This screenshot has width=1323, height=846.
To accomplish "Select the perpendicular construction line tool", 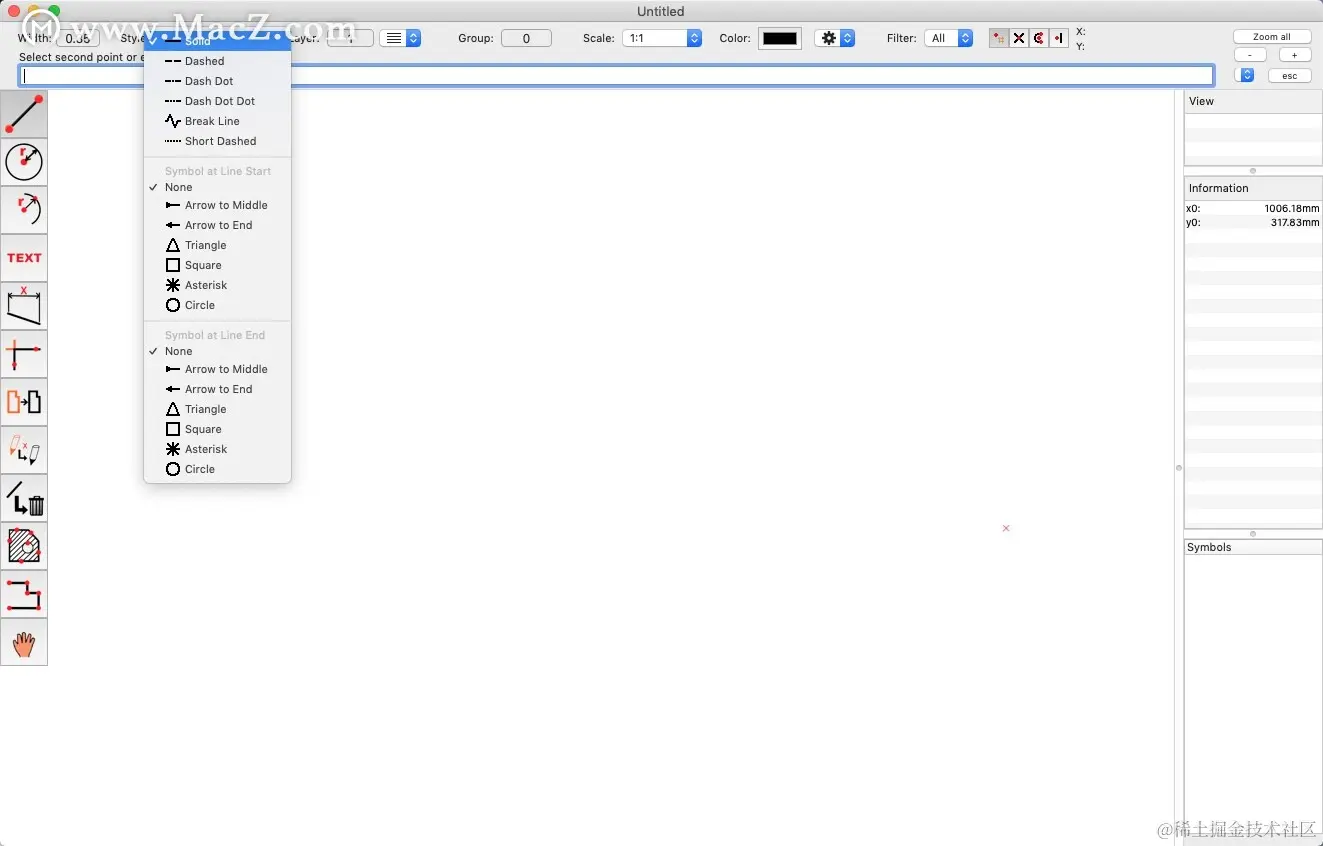I will click(24, 354).
